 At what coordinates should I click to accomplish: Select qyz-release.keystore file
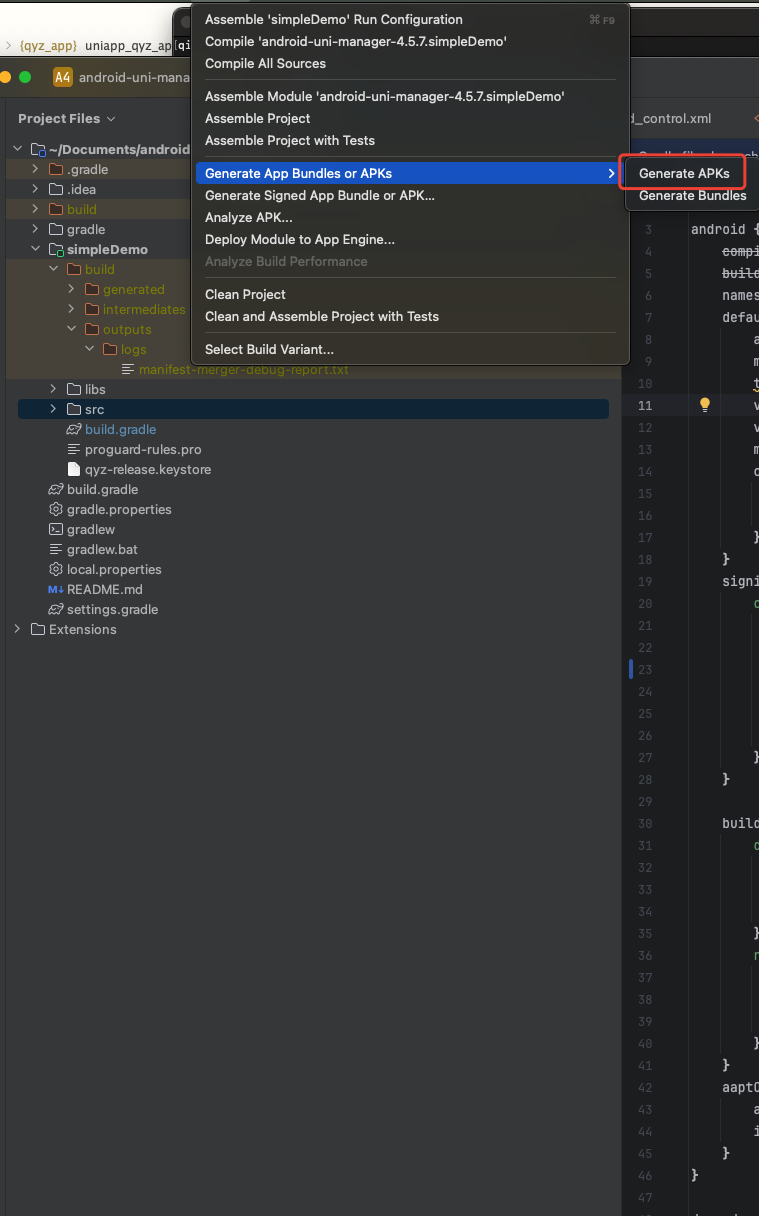tap(148, 469)
